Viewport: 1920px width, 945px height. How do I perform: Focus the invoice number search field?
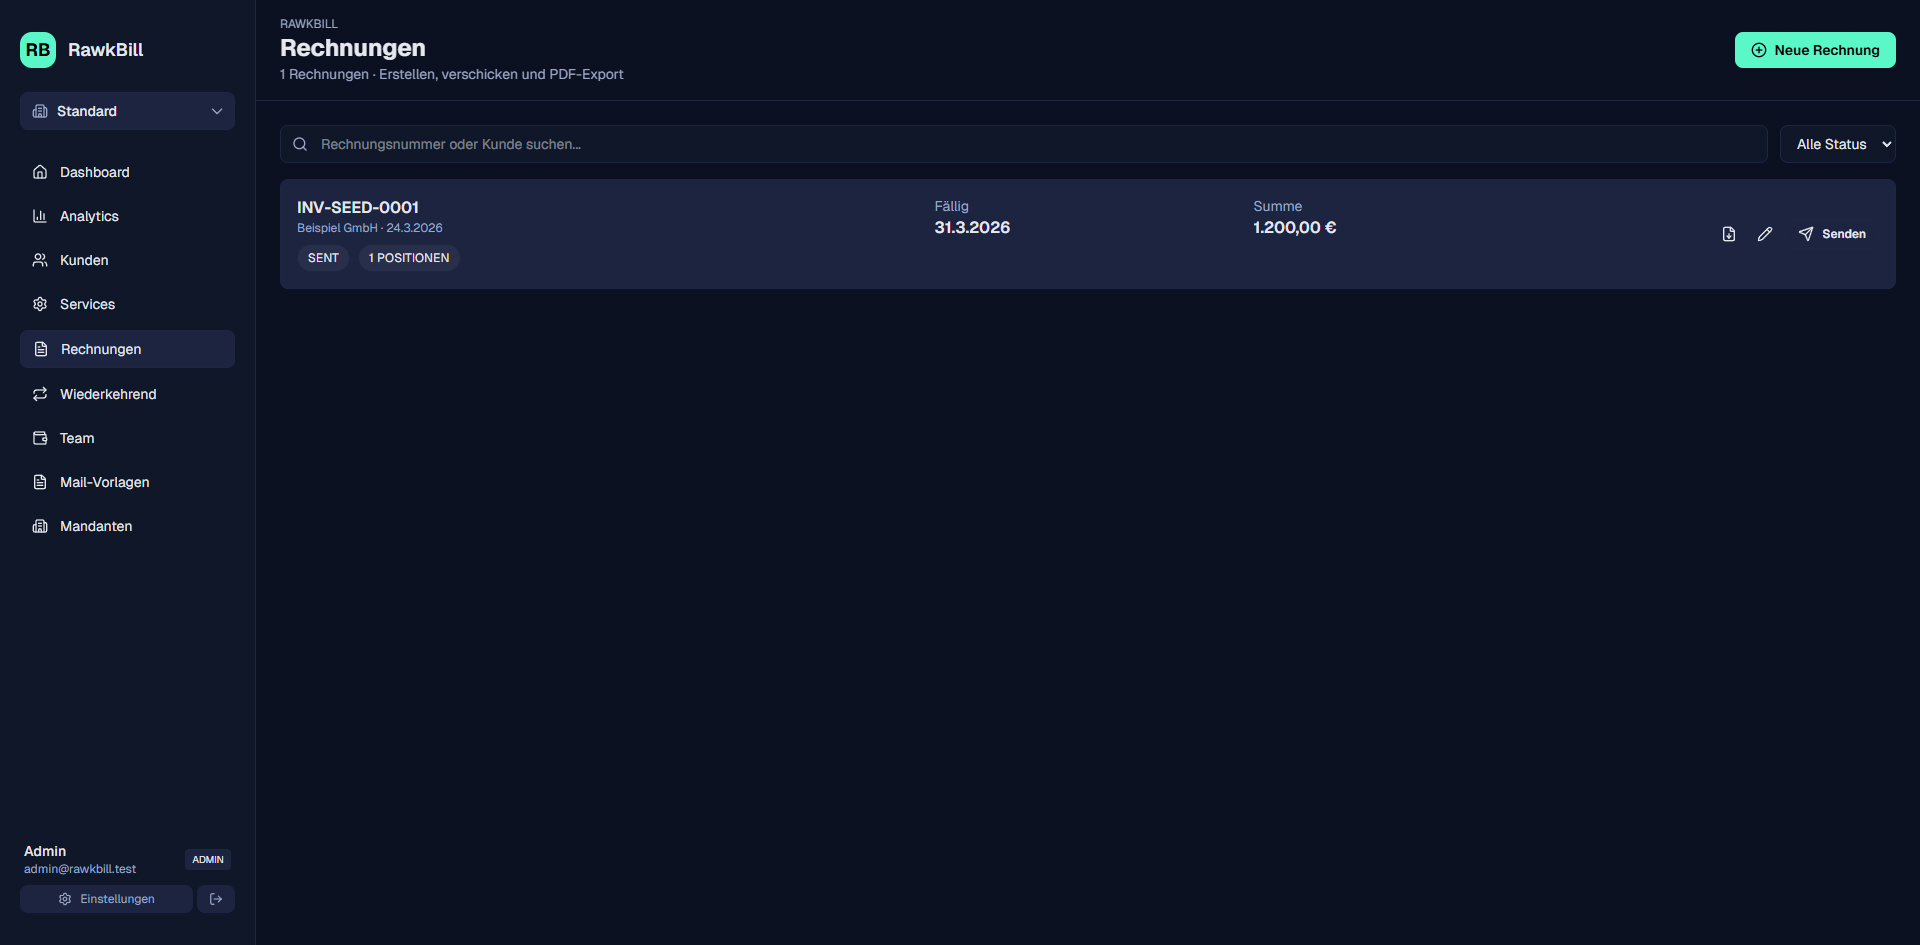[1030, 144]
